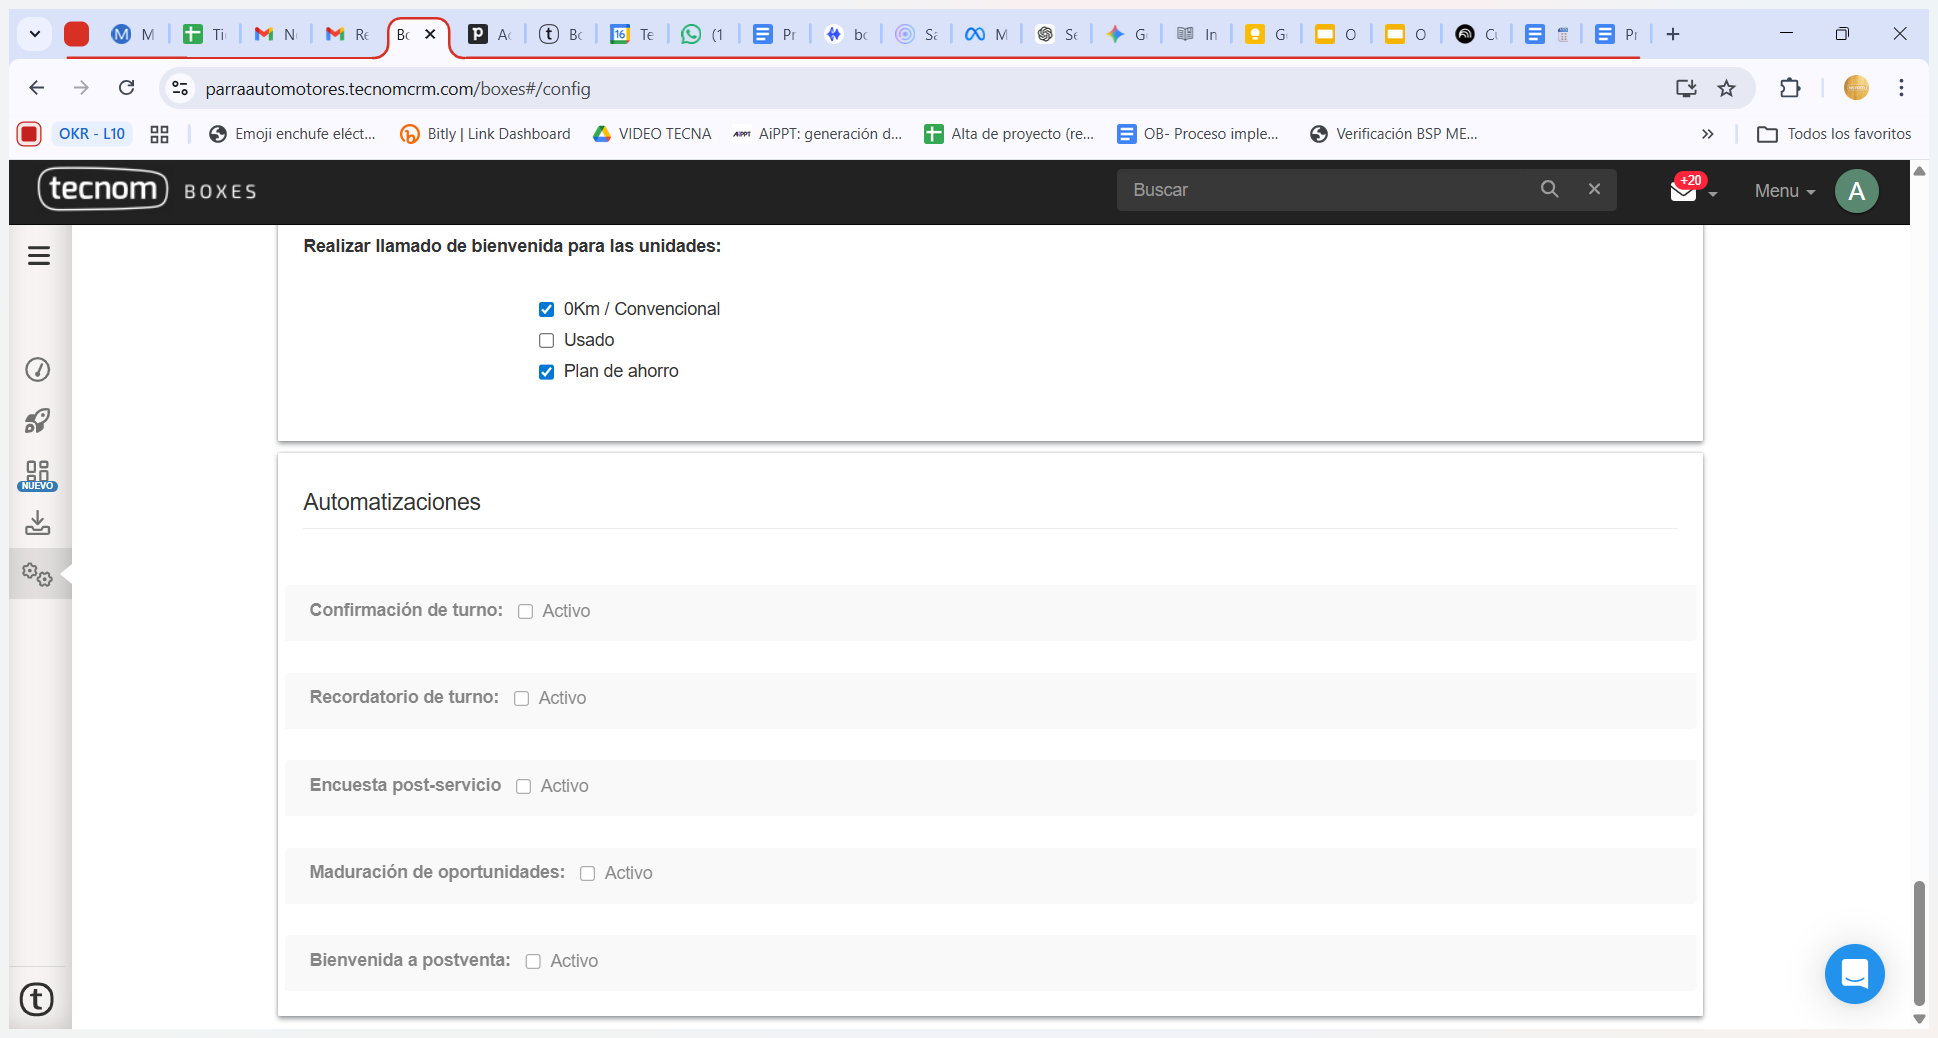Expand the hidden bookmarks chevron
This screenshot has width=1938, height=1038.
click(x=1707, y=134)
